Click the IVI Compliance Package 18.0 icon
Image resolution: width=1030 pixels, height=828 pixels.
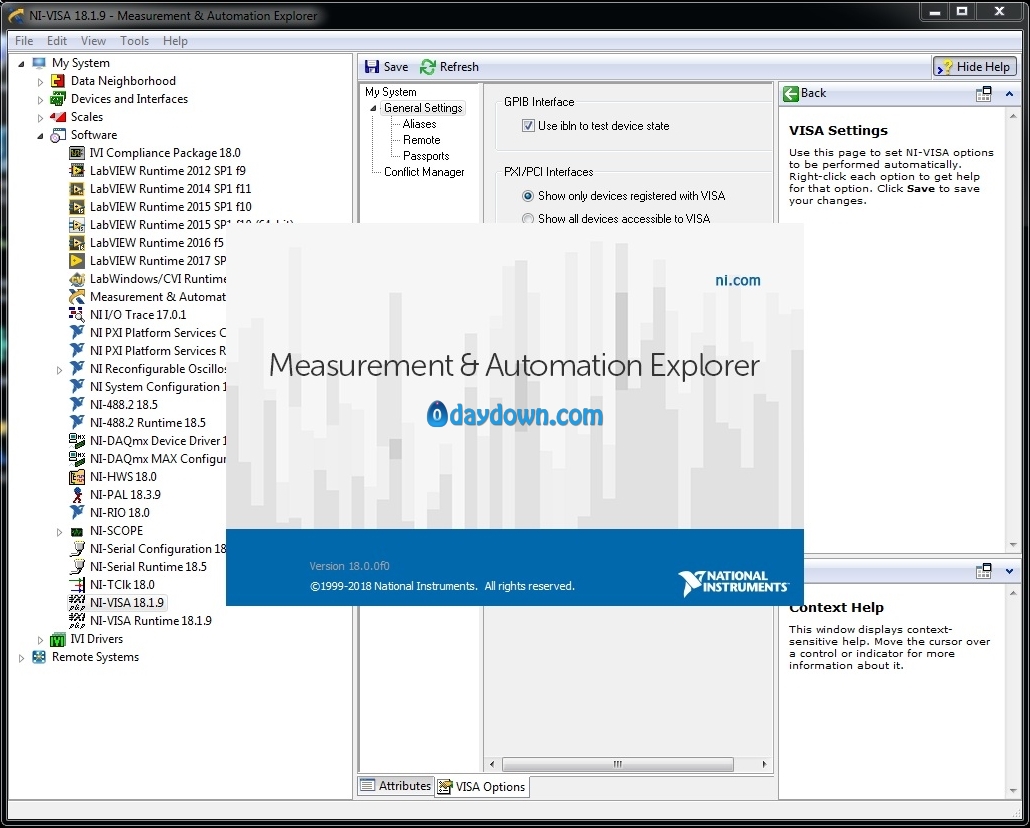pyautogui.click(x=77, y=153)
